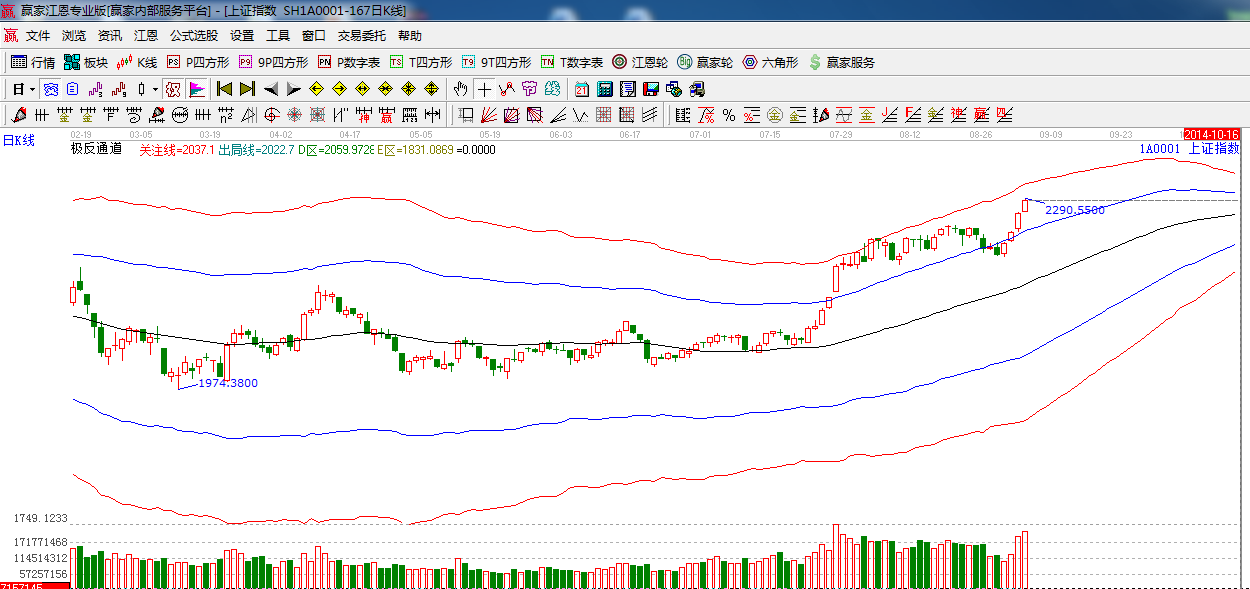Click the 板块 sector icon
This screenshot has height=589, width=1250.
(86, 62)
